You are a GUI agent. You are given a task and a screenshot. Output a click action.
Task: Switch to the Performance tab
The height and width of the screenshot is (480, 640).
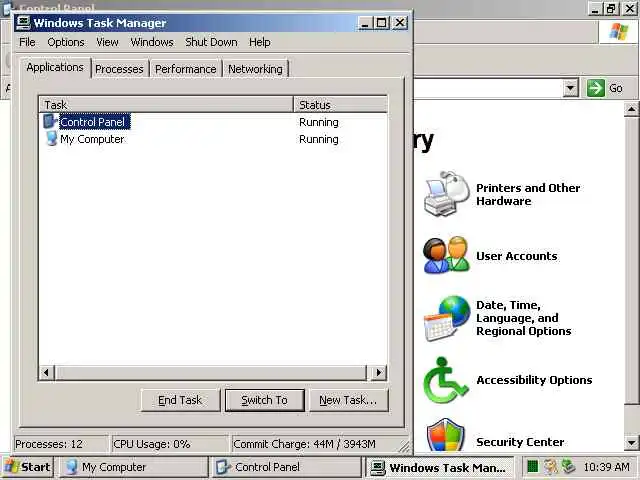[185, 69]
